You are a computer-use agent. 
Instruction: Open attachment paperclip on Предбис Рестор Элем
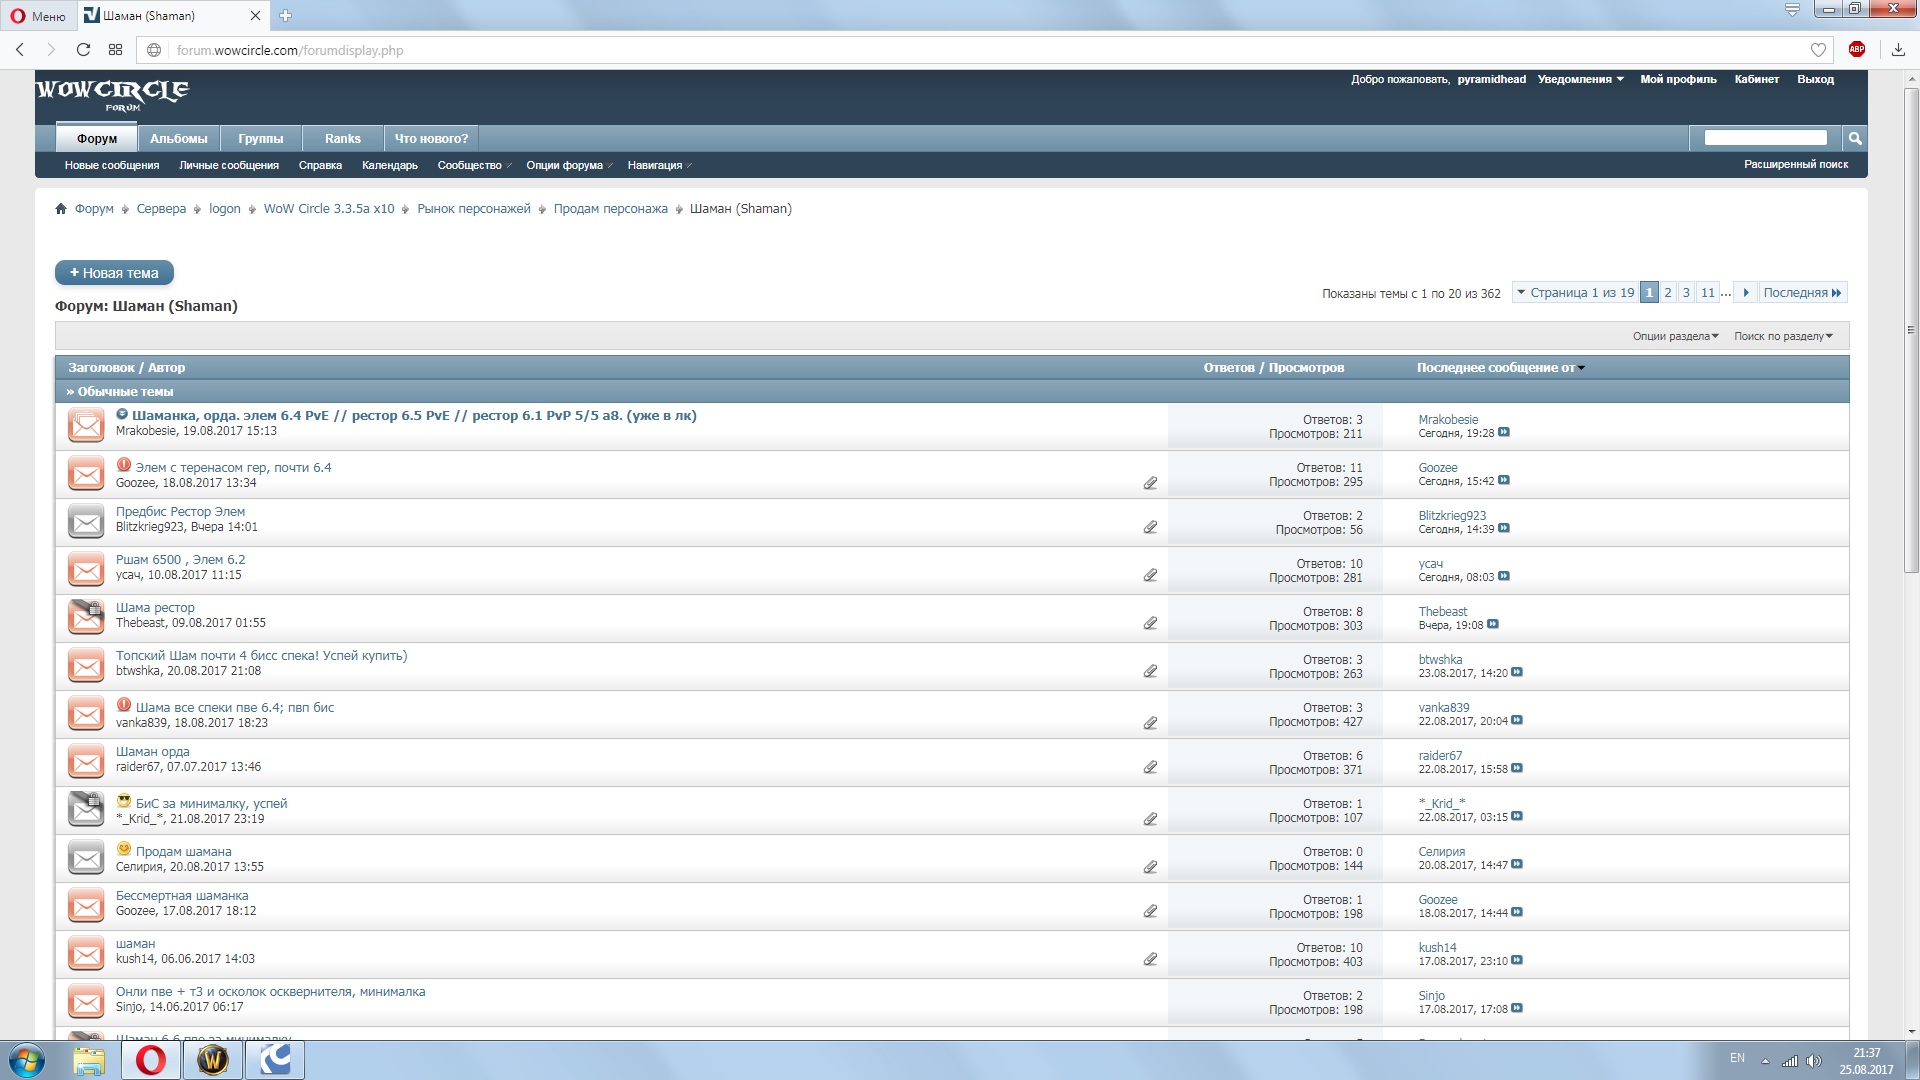(1150, 527)
